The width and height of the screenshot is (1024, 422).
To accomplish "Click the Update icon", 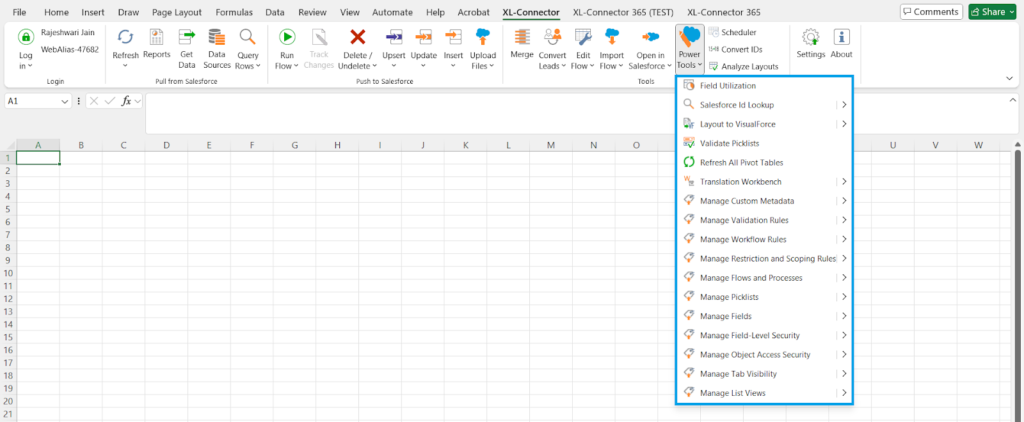I will 424,37.
